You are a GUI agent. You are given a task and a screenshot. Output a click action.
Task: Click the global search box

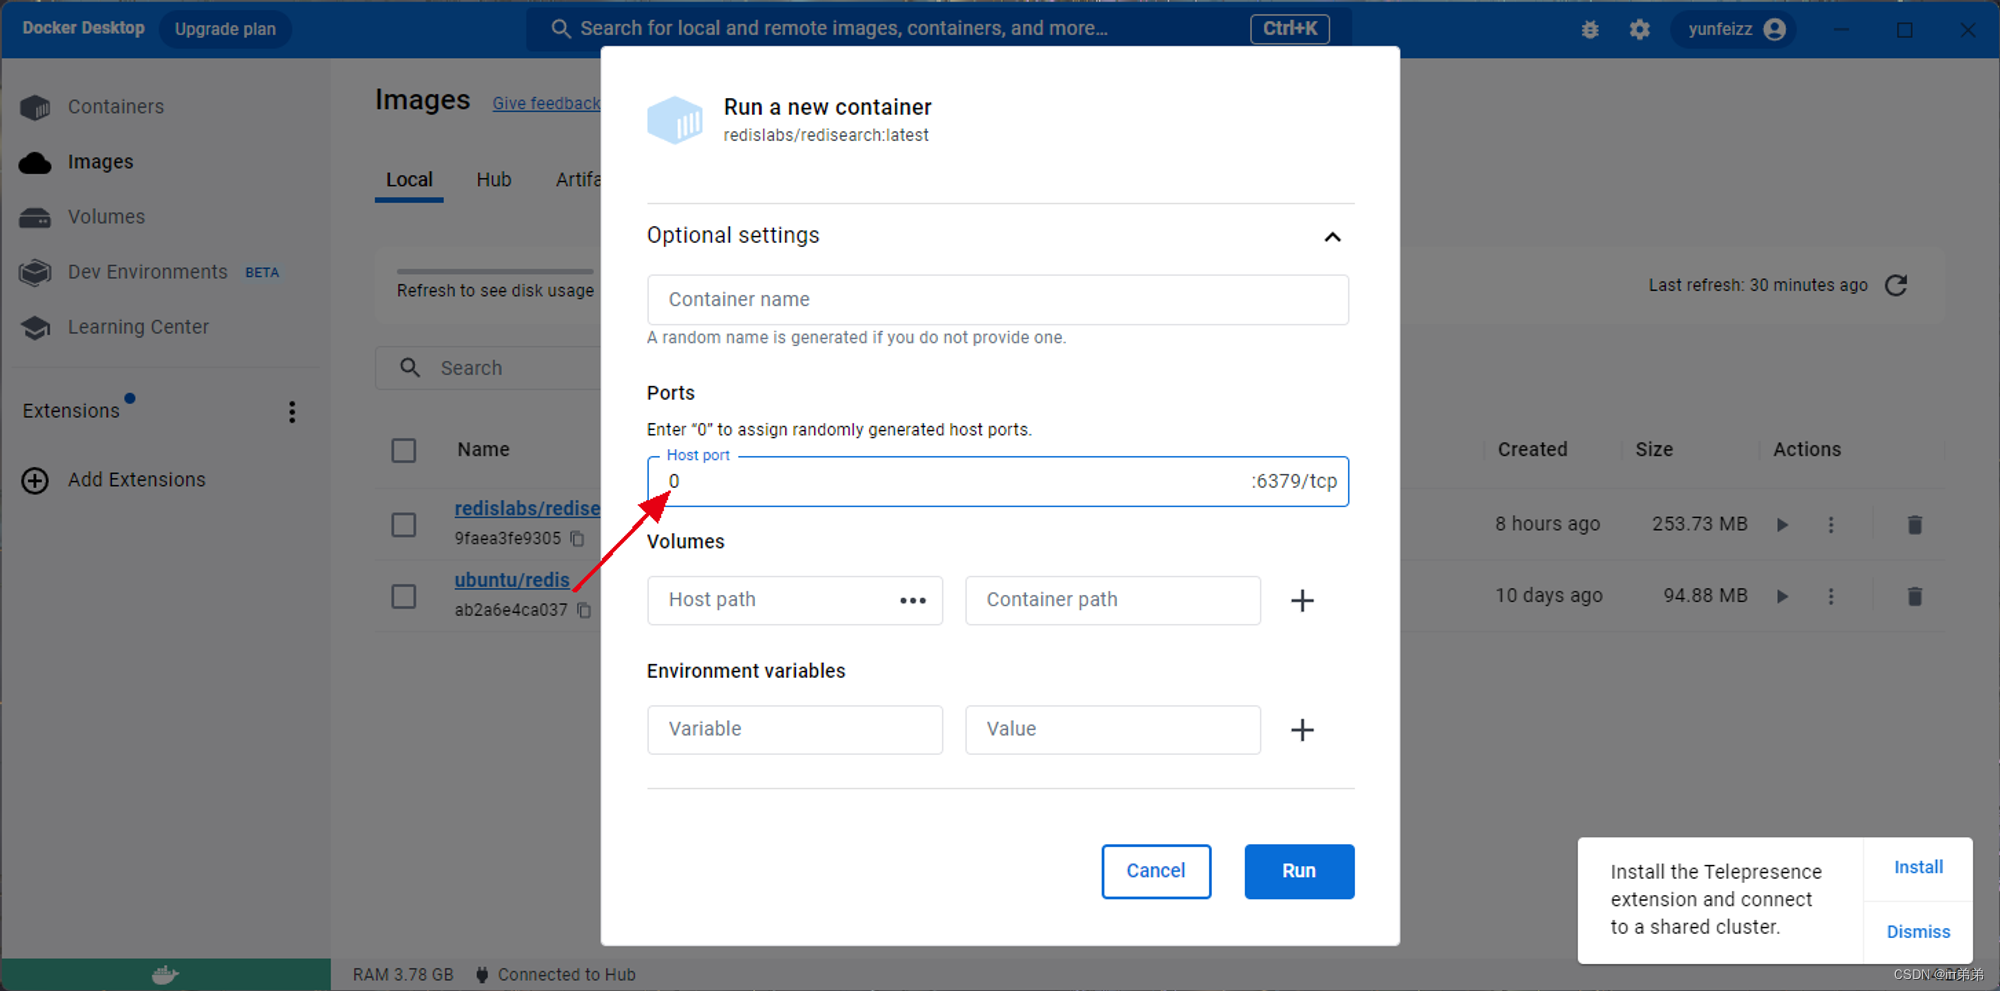938,29
